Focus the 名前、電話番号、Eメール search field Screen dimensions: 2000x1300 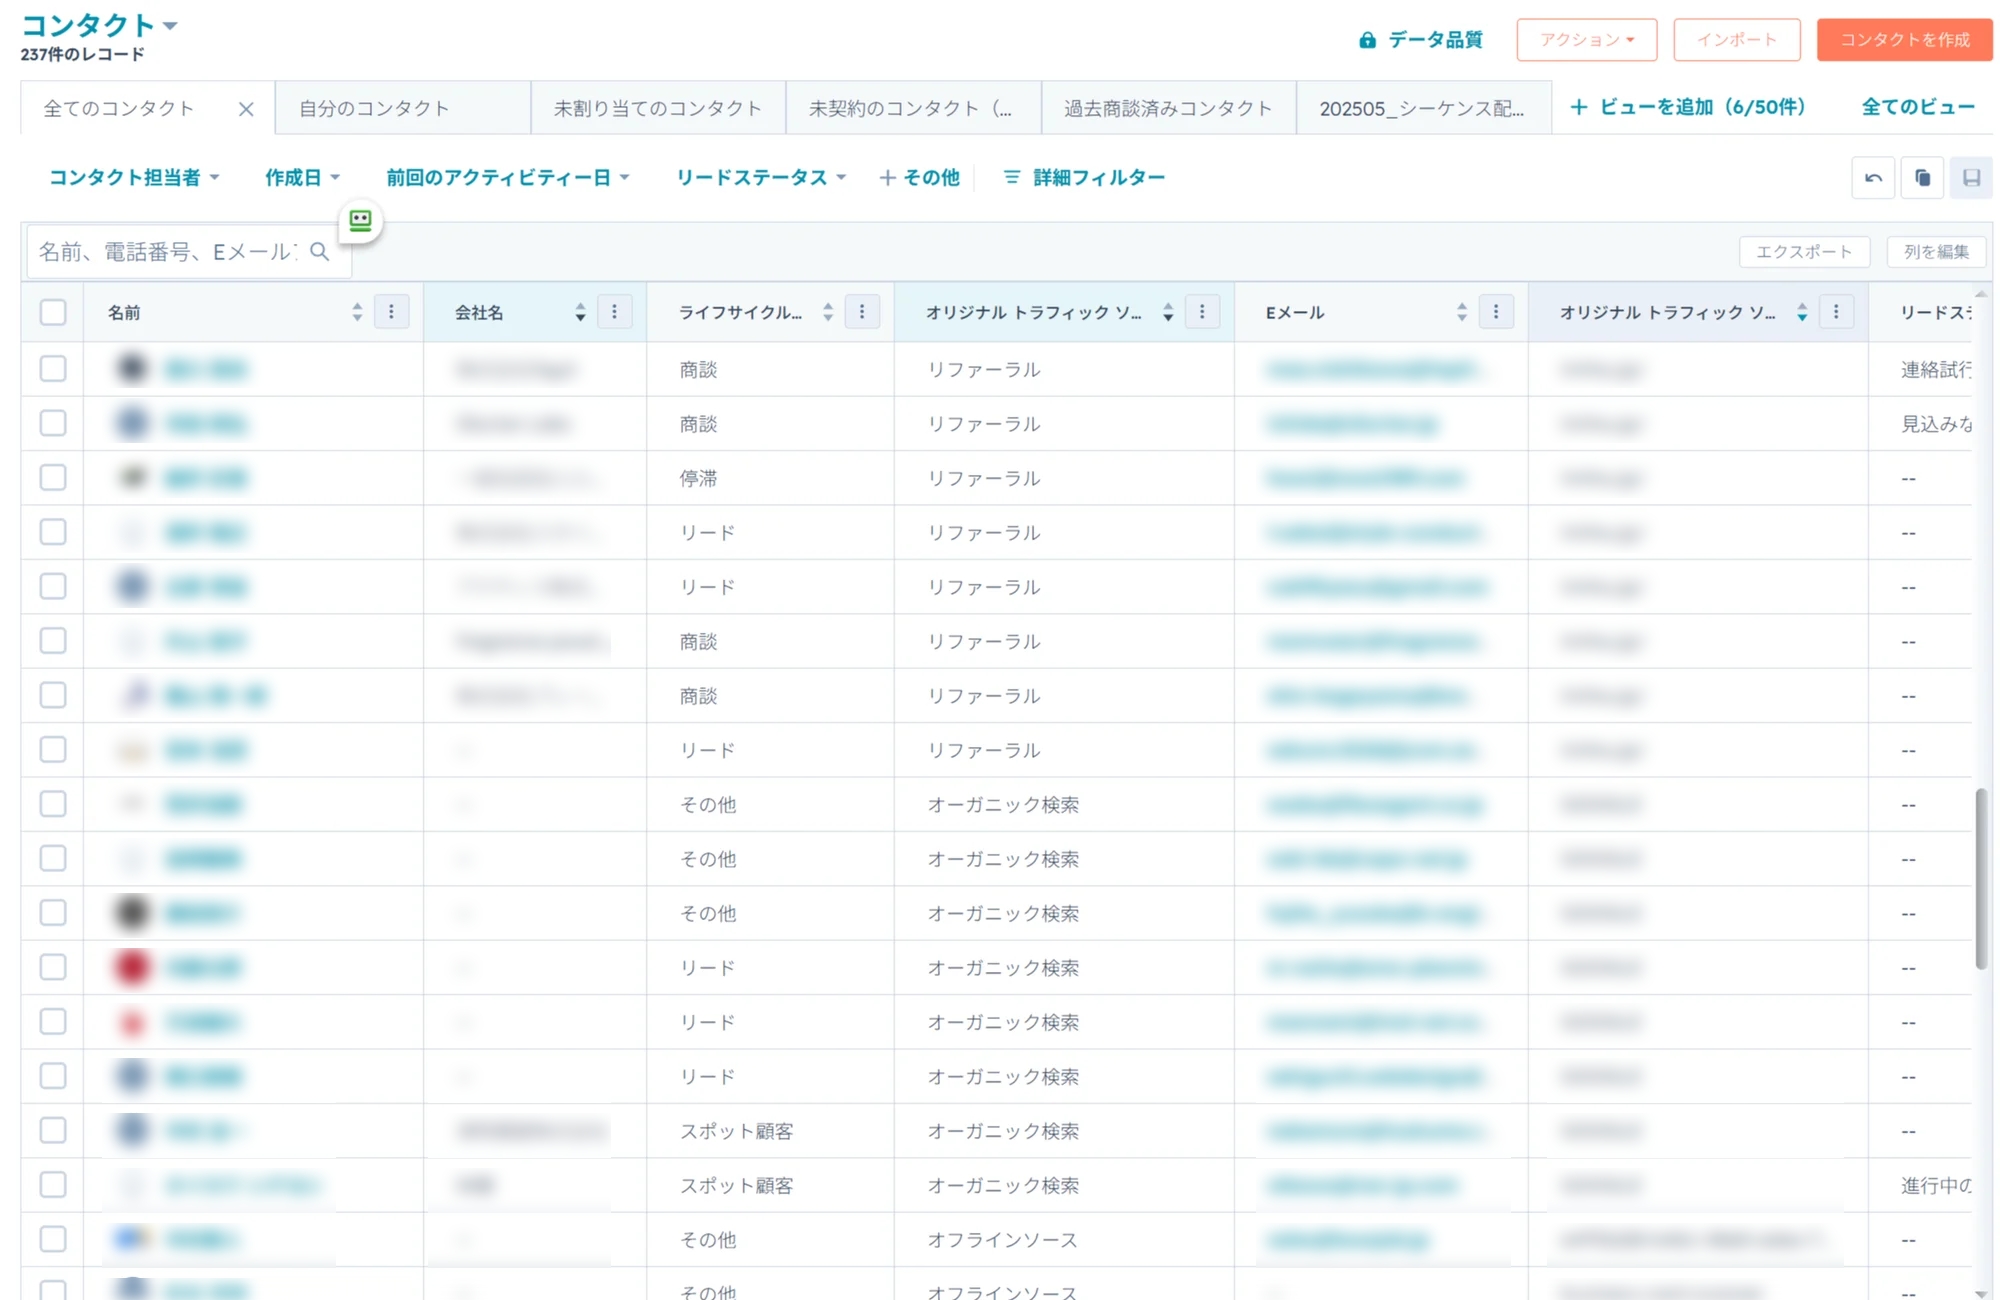[188, 252]
